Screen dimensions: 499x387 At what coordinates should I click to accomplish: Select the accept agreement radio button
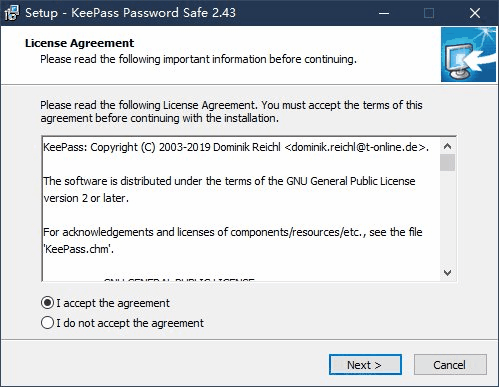(x=47, y=303)
